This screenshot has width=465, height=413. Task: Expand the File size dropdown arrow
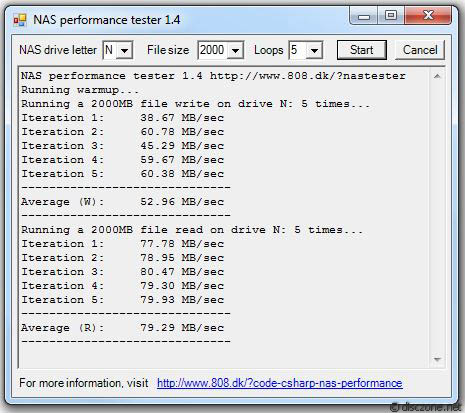(235, 51)
